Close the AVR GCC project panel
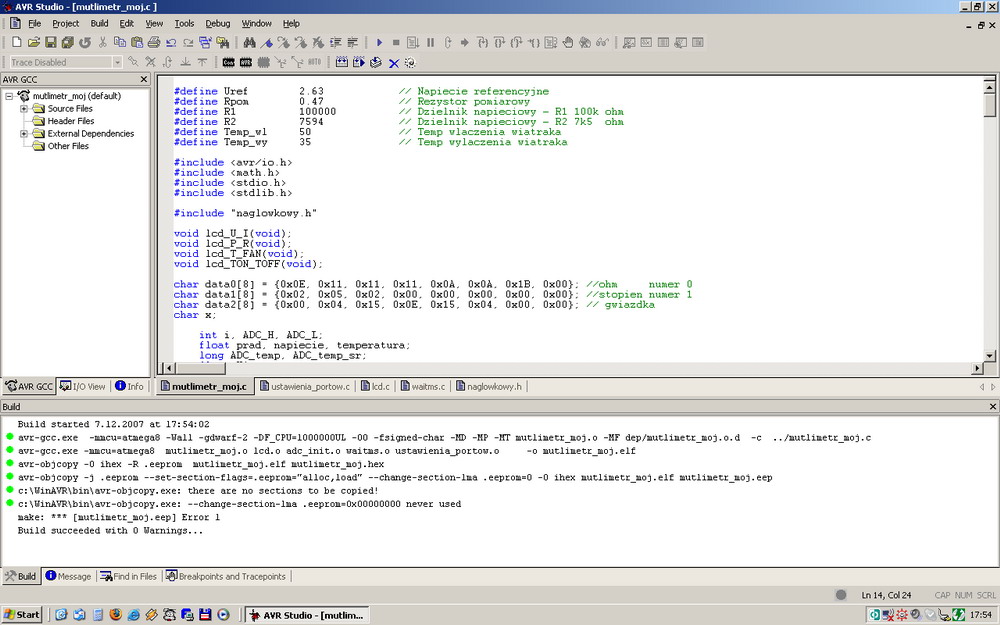Viewport: 1000px width, 625px height. pyautogui.click(x=143, y=79)
